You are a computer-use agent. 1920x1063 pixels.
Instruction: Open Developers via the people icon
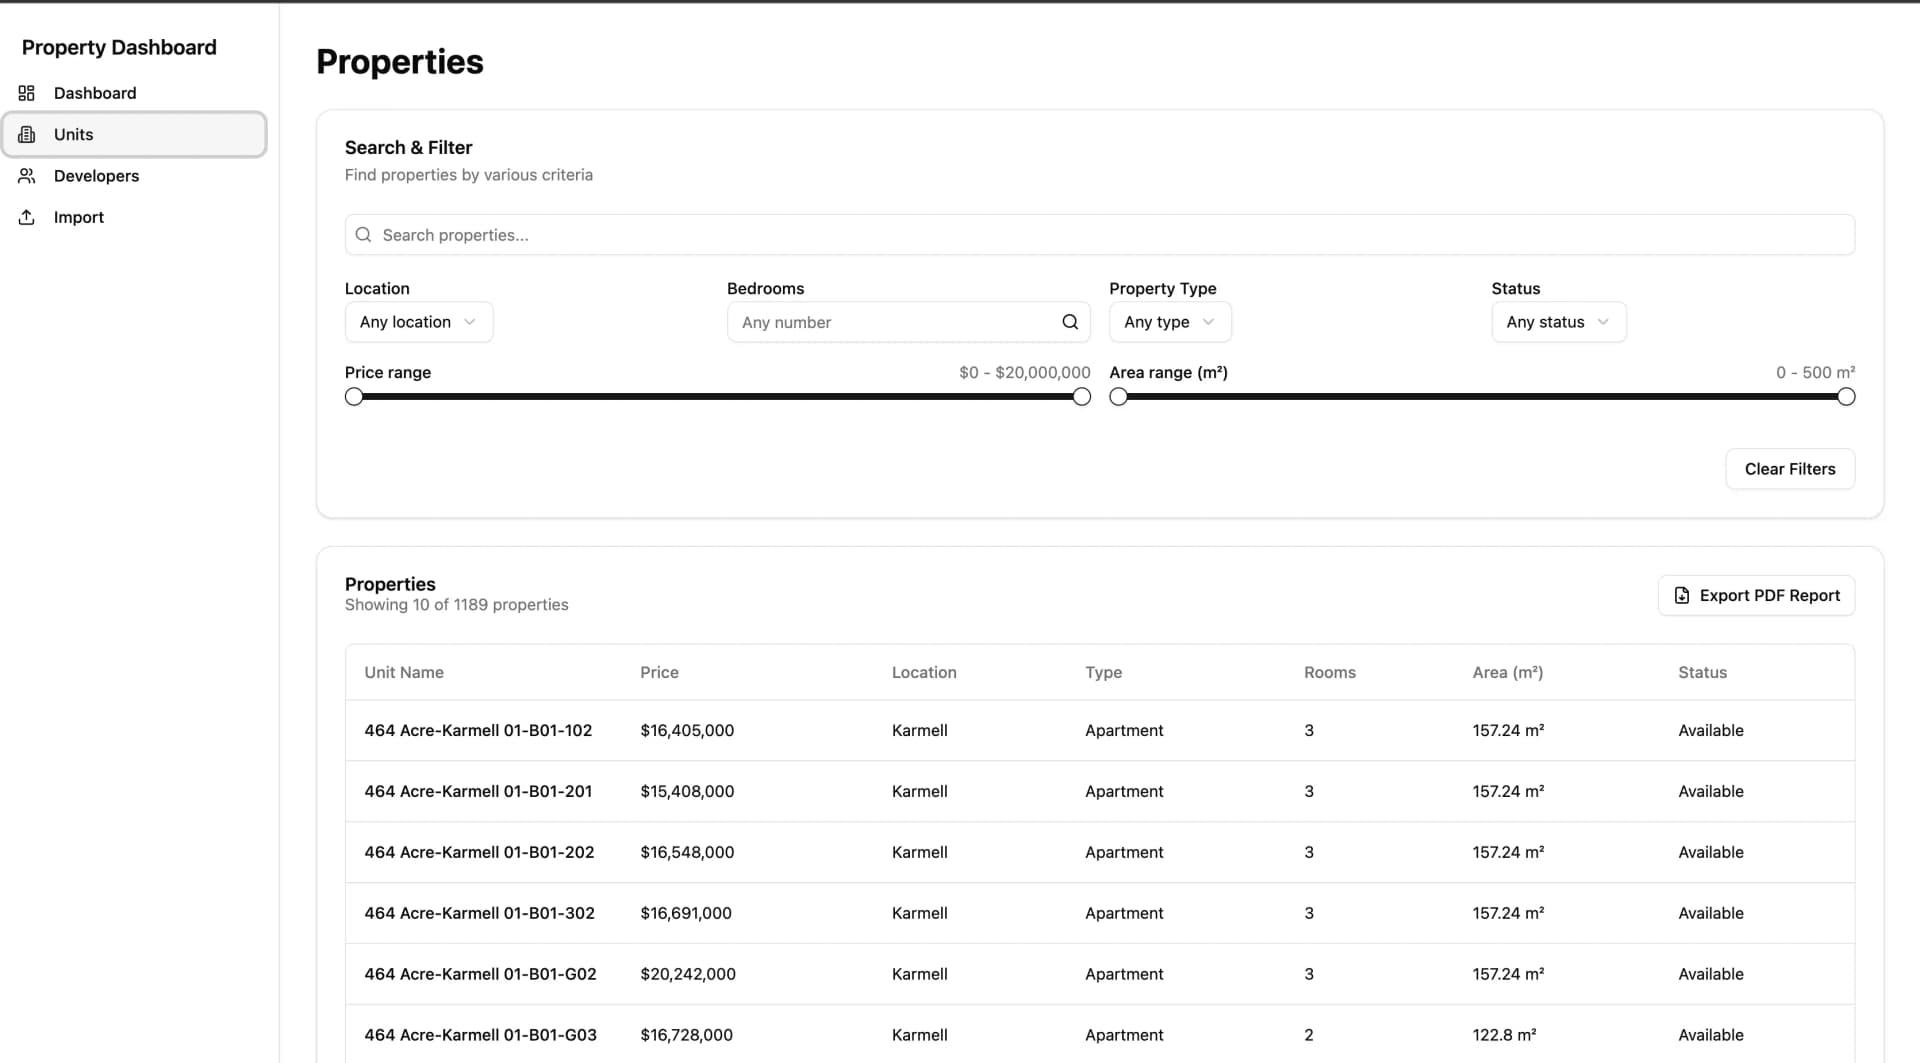tap(26, 176)
